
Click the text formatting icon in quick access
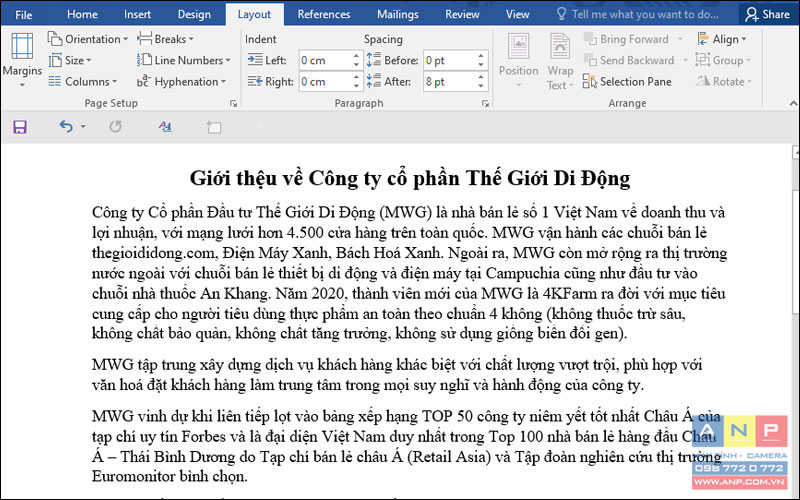pos(165,126)
